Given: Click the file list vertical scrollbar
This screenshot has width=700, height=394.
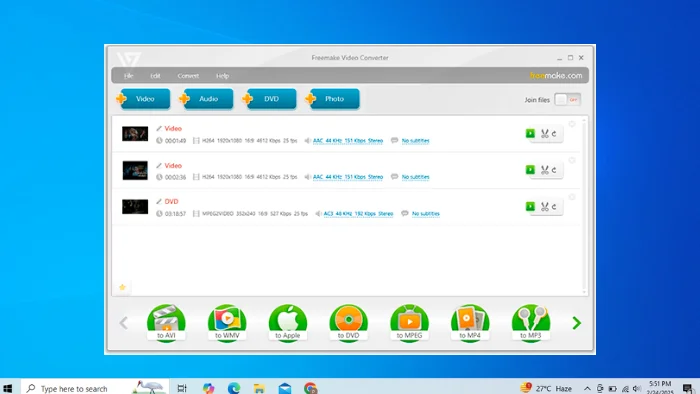Looking at the screenshot, I should (584, 205).
